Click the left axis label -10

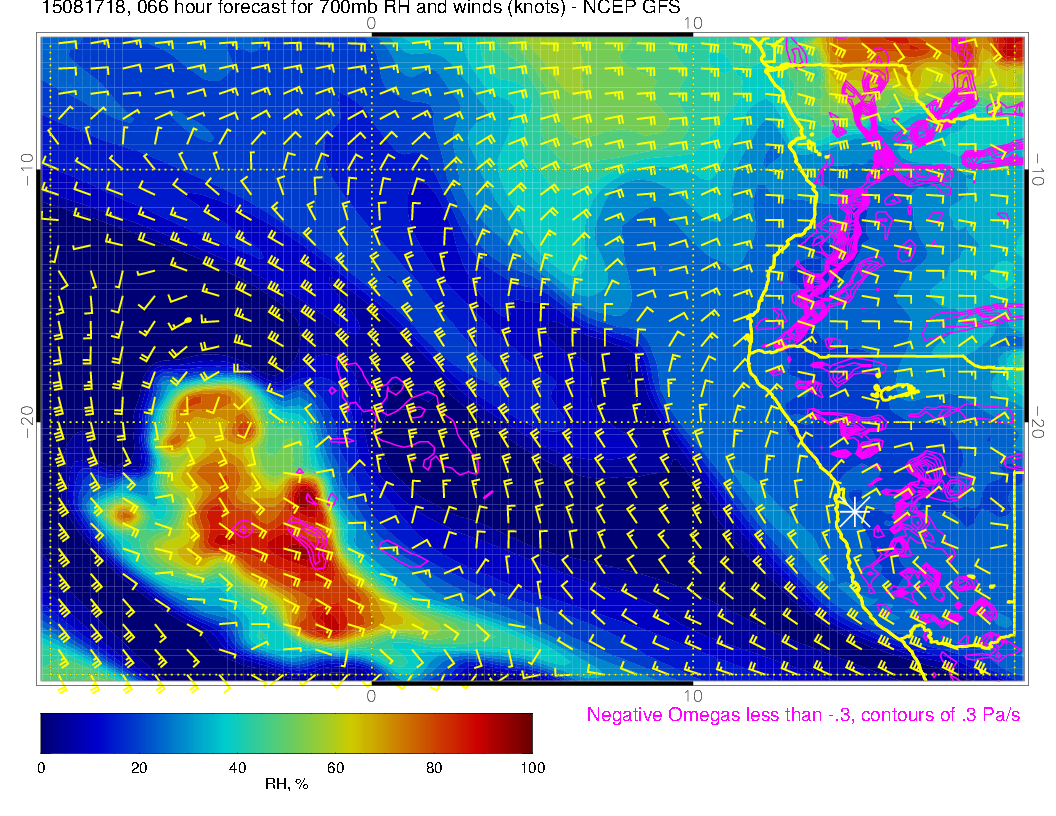click(27, 168)
